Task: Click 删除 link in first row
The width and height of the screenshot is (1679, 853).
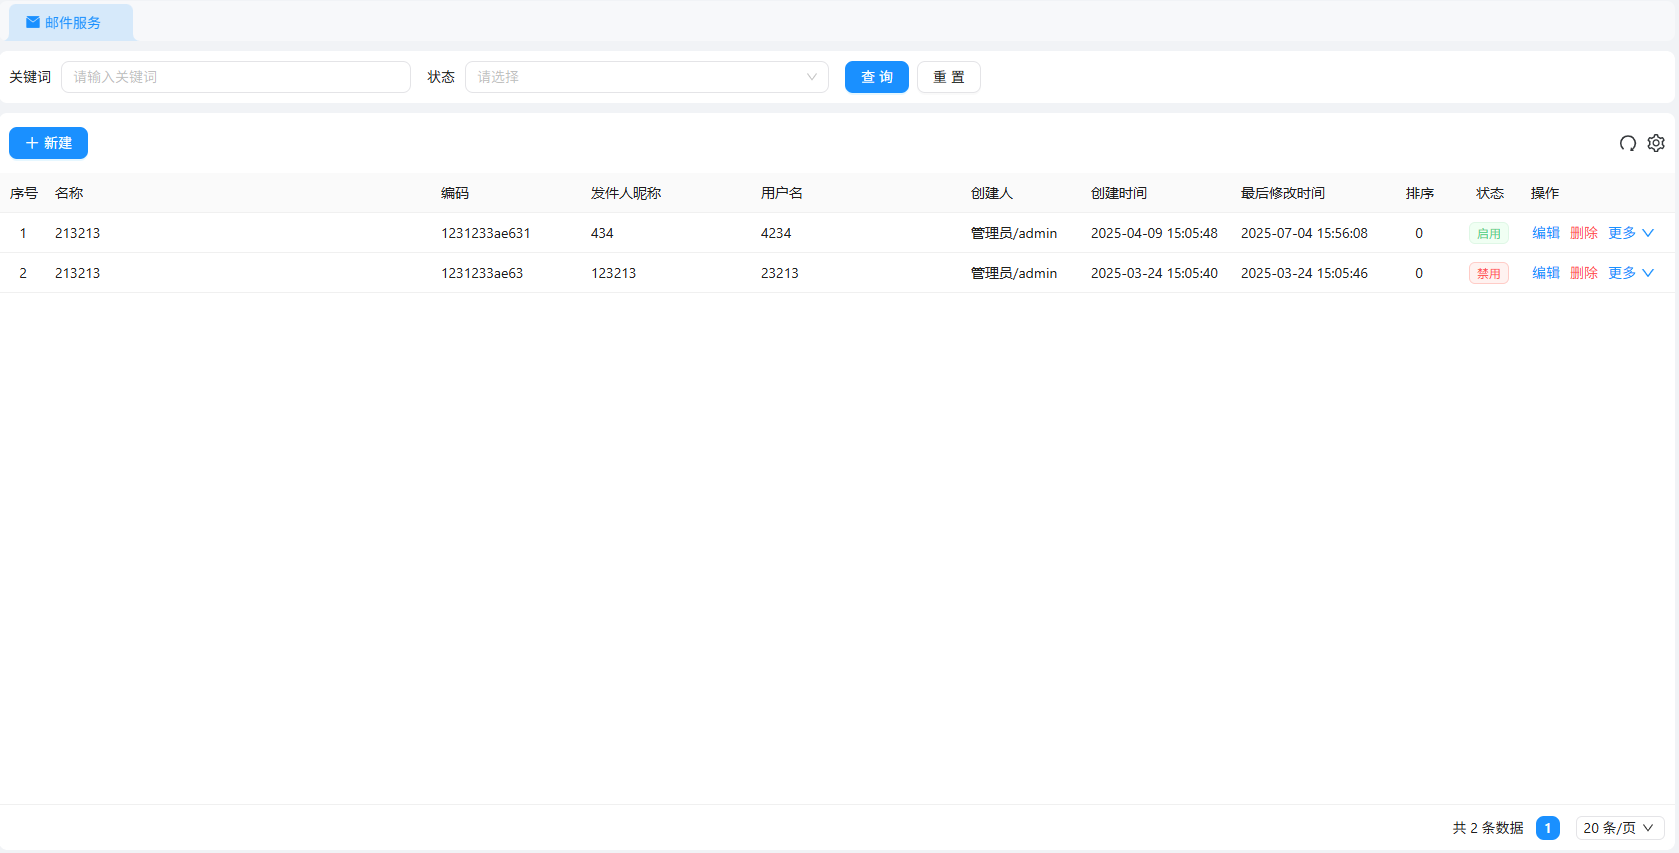Action: point(1583,233)
